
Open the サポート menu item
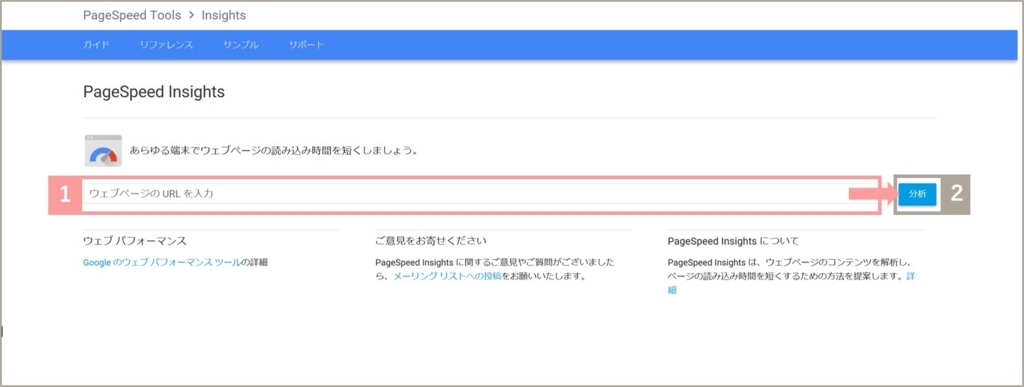[x=306, y=45]
